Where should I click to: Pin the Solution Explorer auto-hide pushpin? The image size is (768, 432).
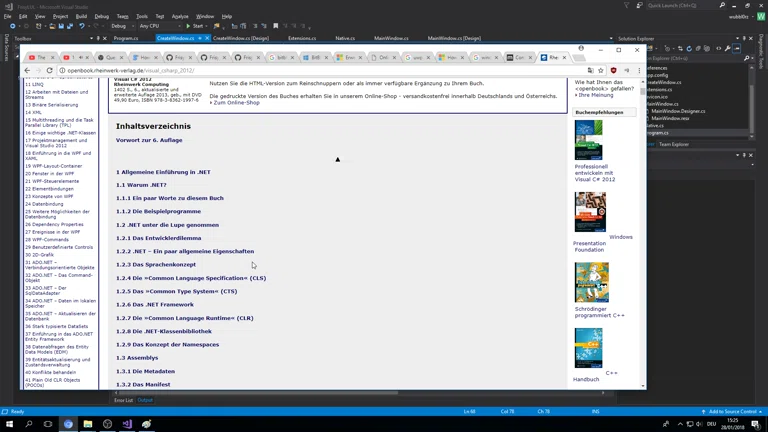pos(744,38)
